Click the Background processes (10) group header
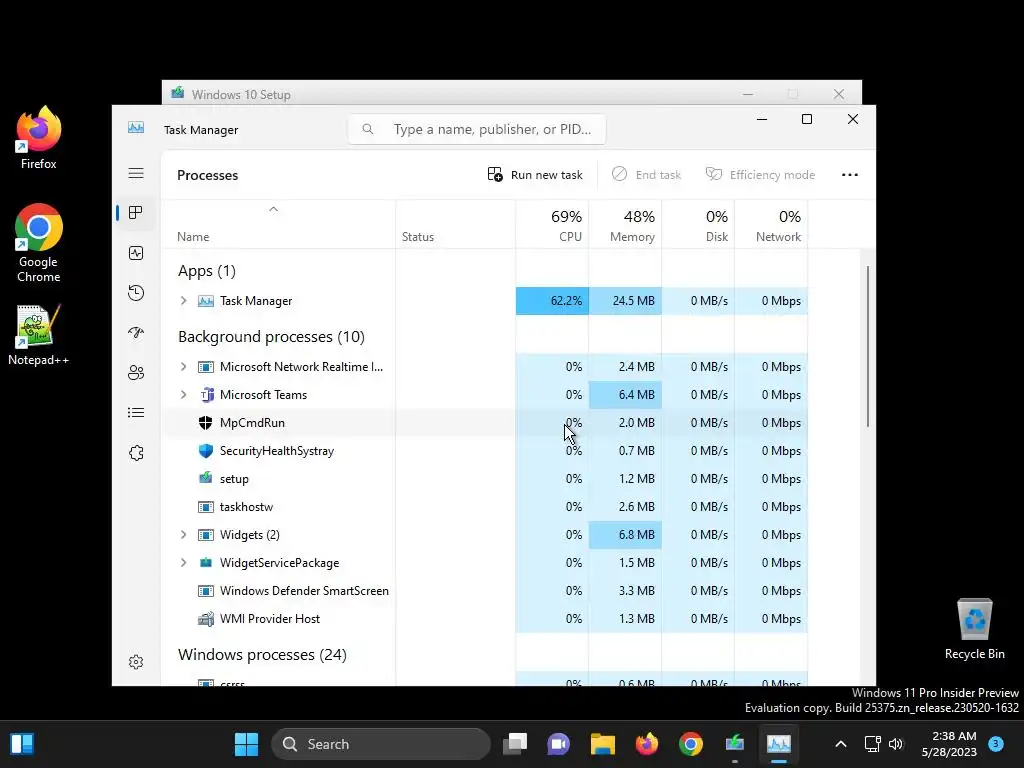This screenshot has width=1024, height=768. (x=271, y=336)
